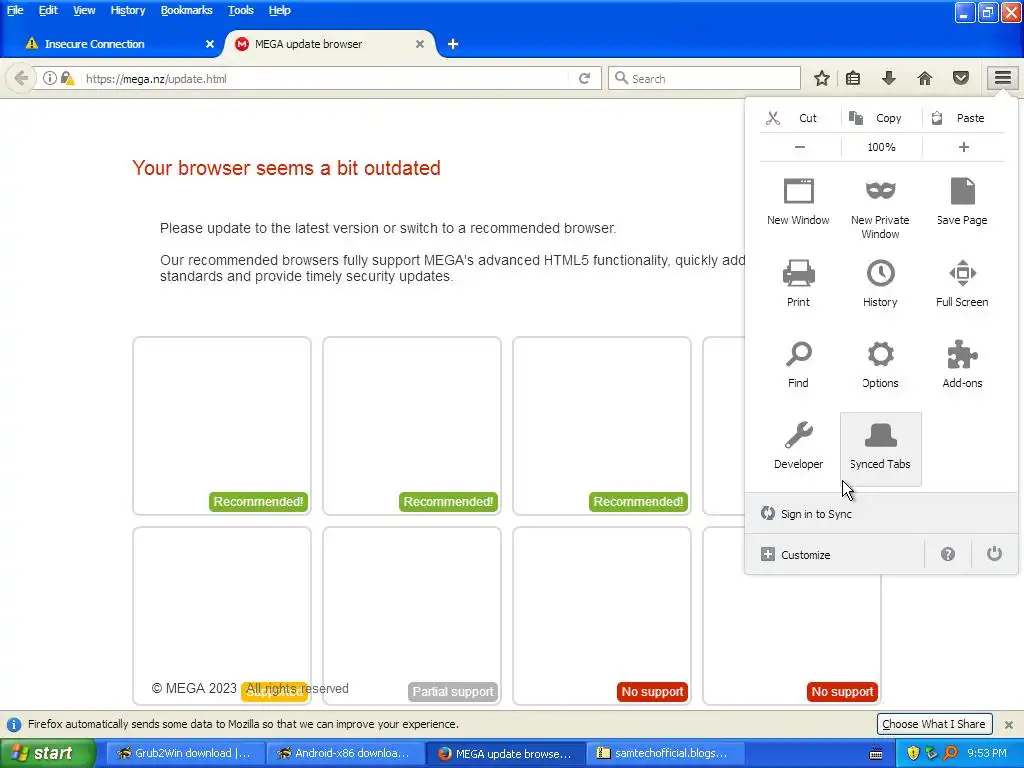Open the View menu
Screen dimensions: 1024x768
tap(84, 10)
